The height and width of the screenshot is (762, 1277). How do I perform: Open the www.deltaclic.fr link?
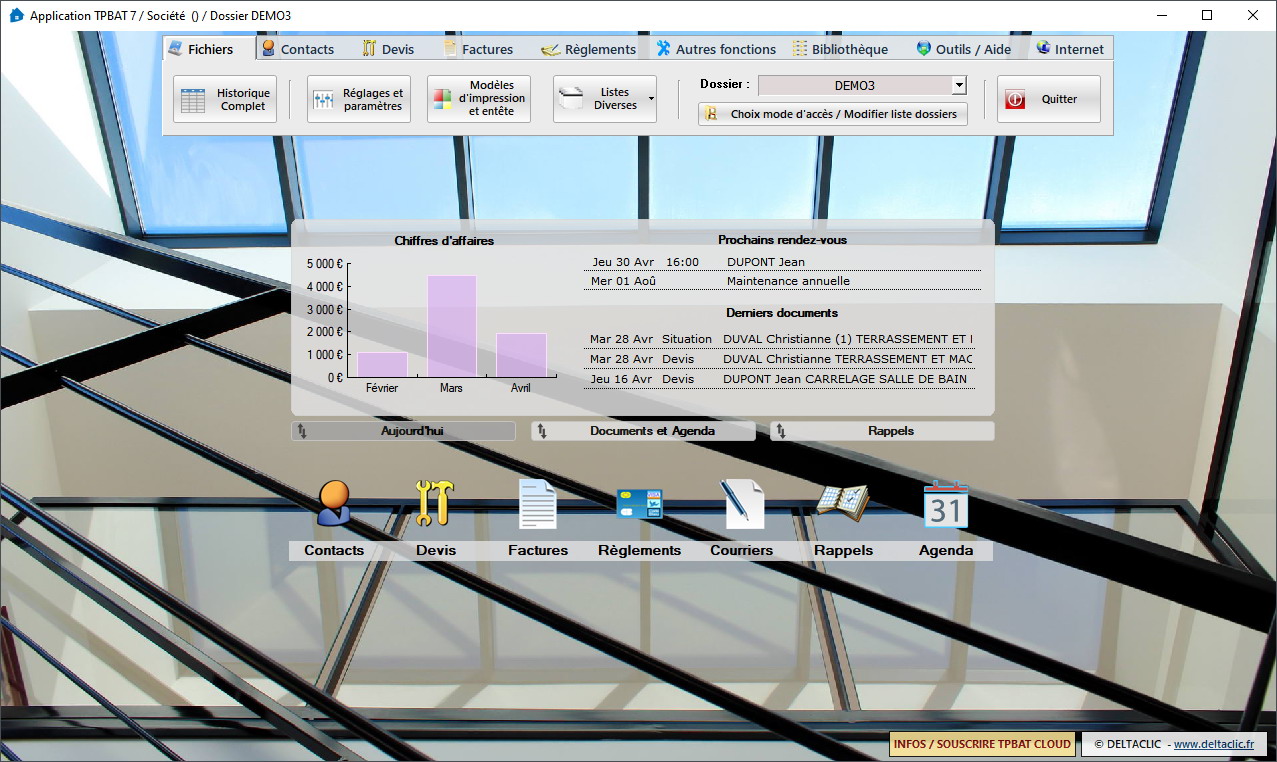coord(1213,744)
